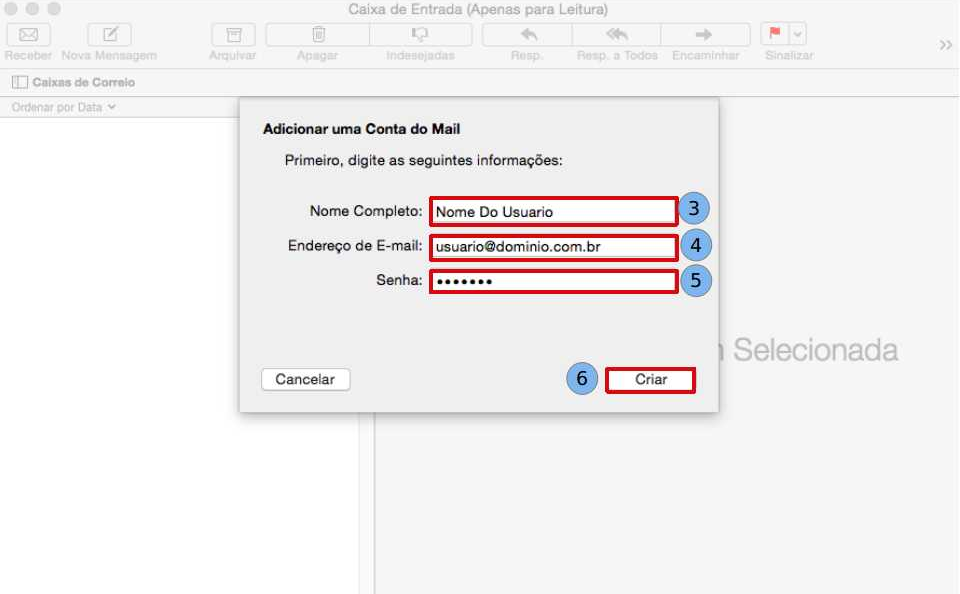
Task: Click the Nome Completo input field
Action: coord(553,211)
